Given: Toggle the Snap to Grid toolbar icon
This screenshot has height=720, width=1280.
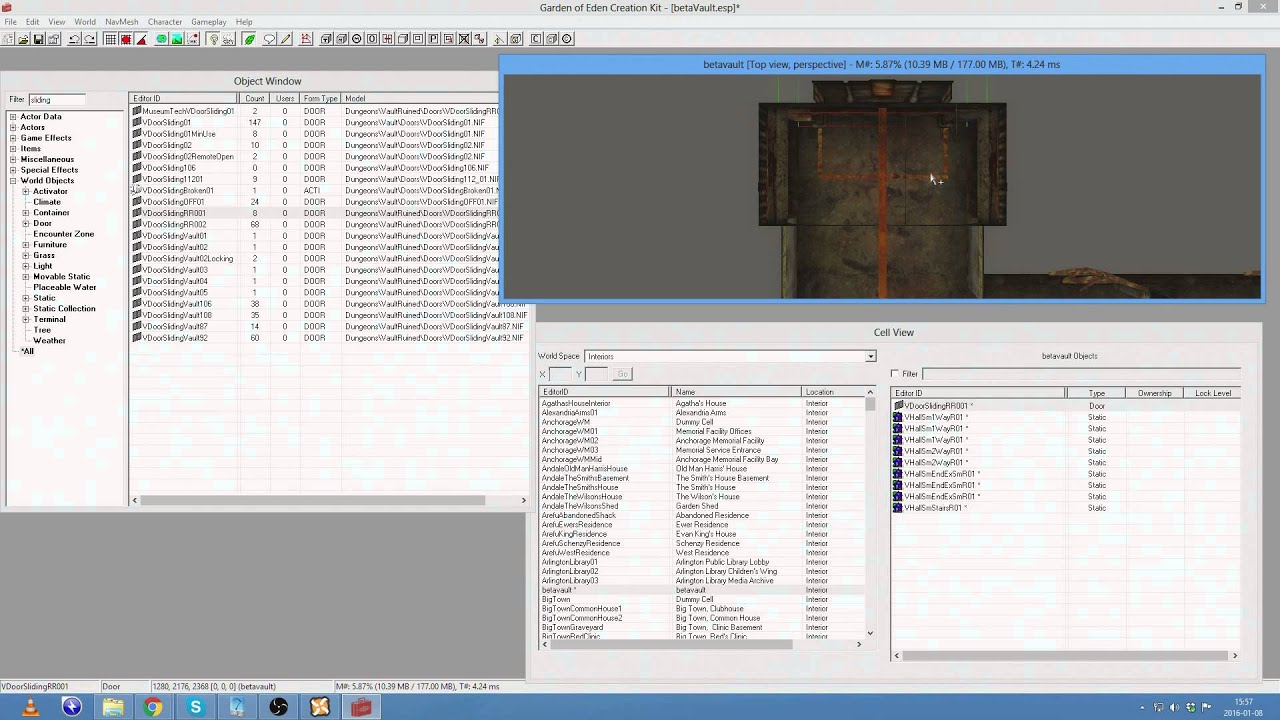Looking at the screenshot, I should [x=110, y=39].
